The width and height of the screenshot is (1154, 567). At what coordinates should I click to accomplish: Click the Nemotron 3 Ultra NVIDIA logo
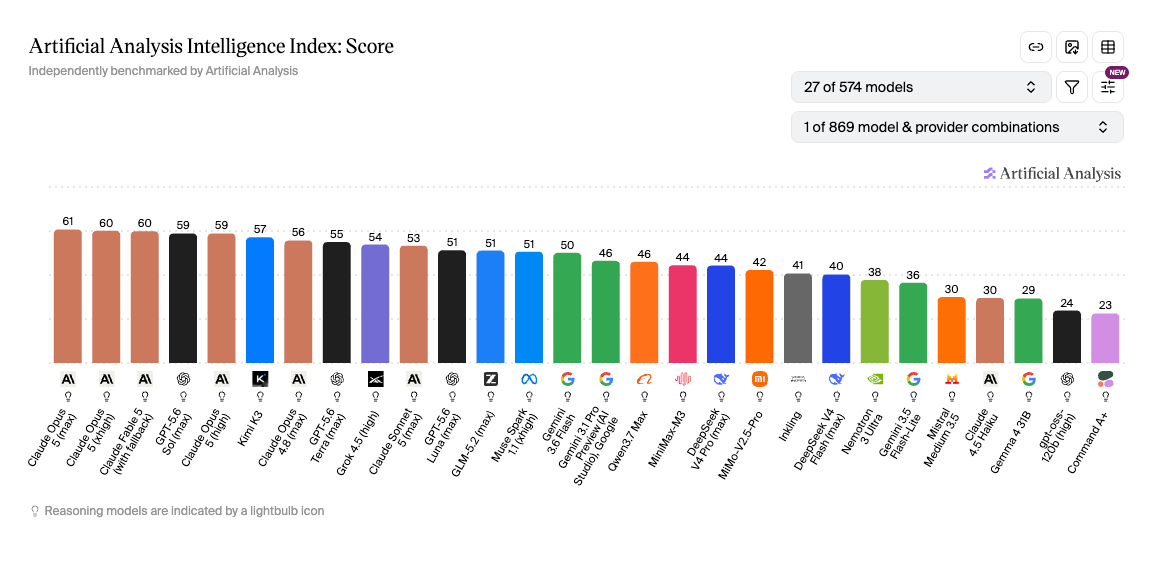point(875,379)
